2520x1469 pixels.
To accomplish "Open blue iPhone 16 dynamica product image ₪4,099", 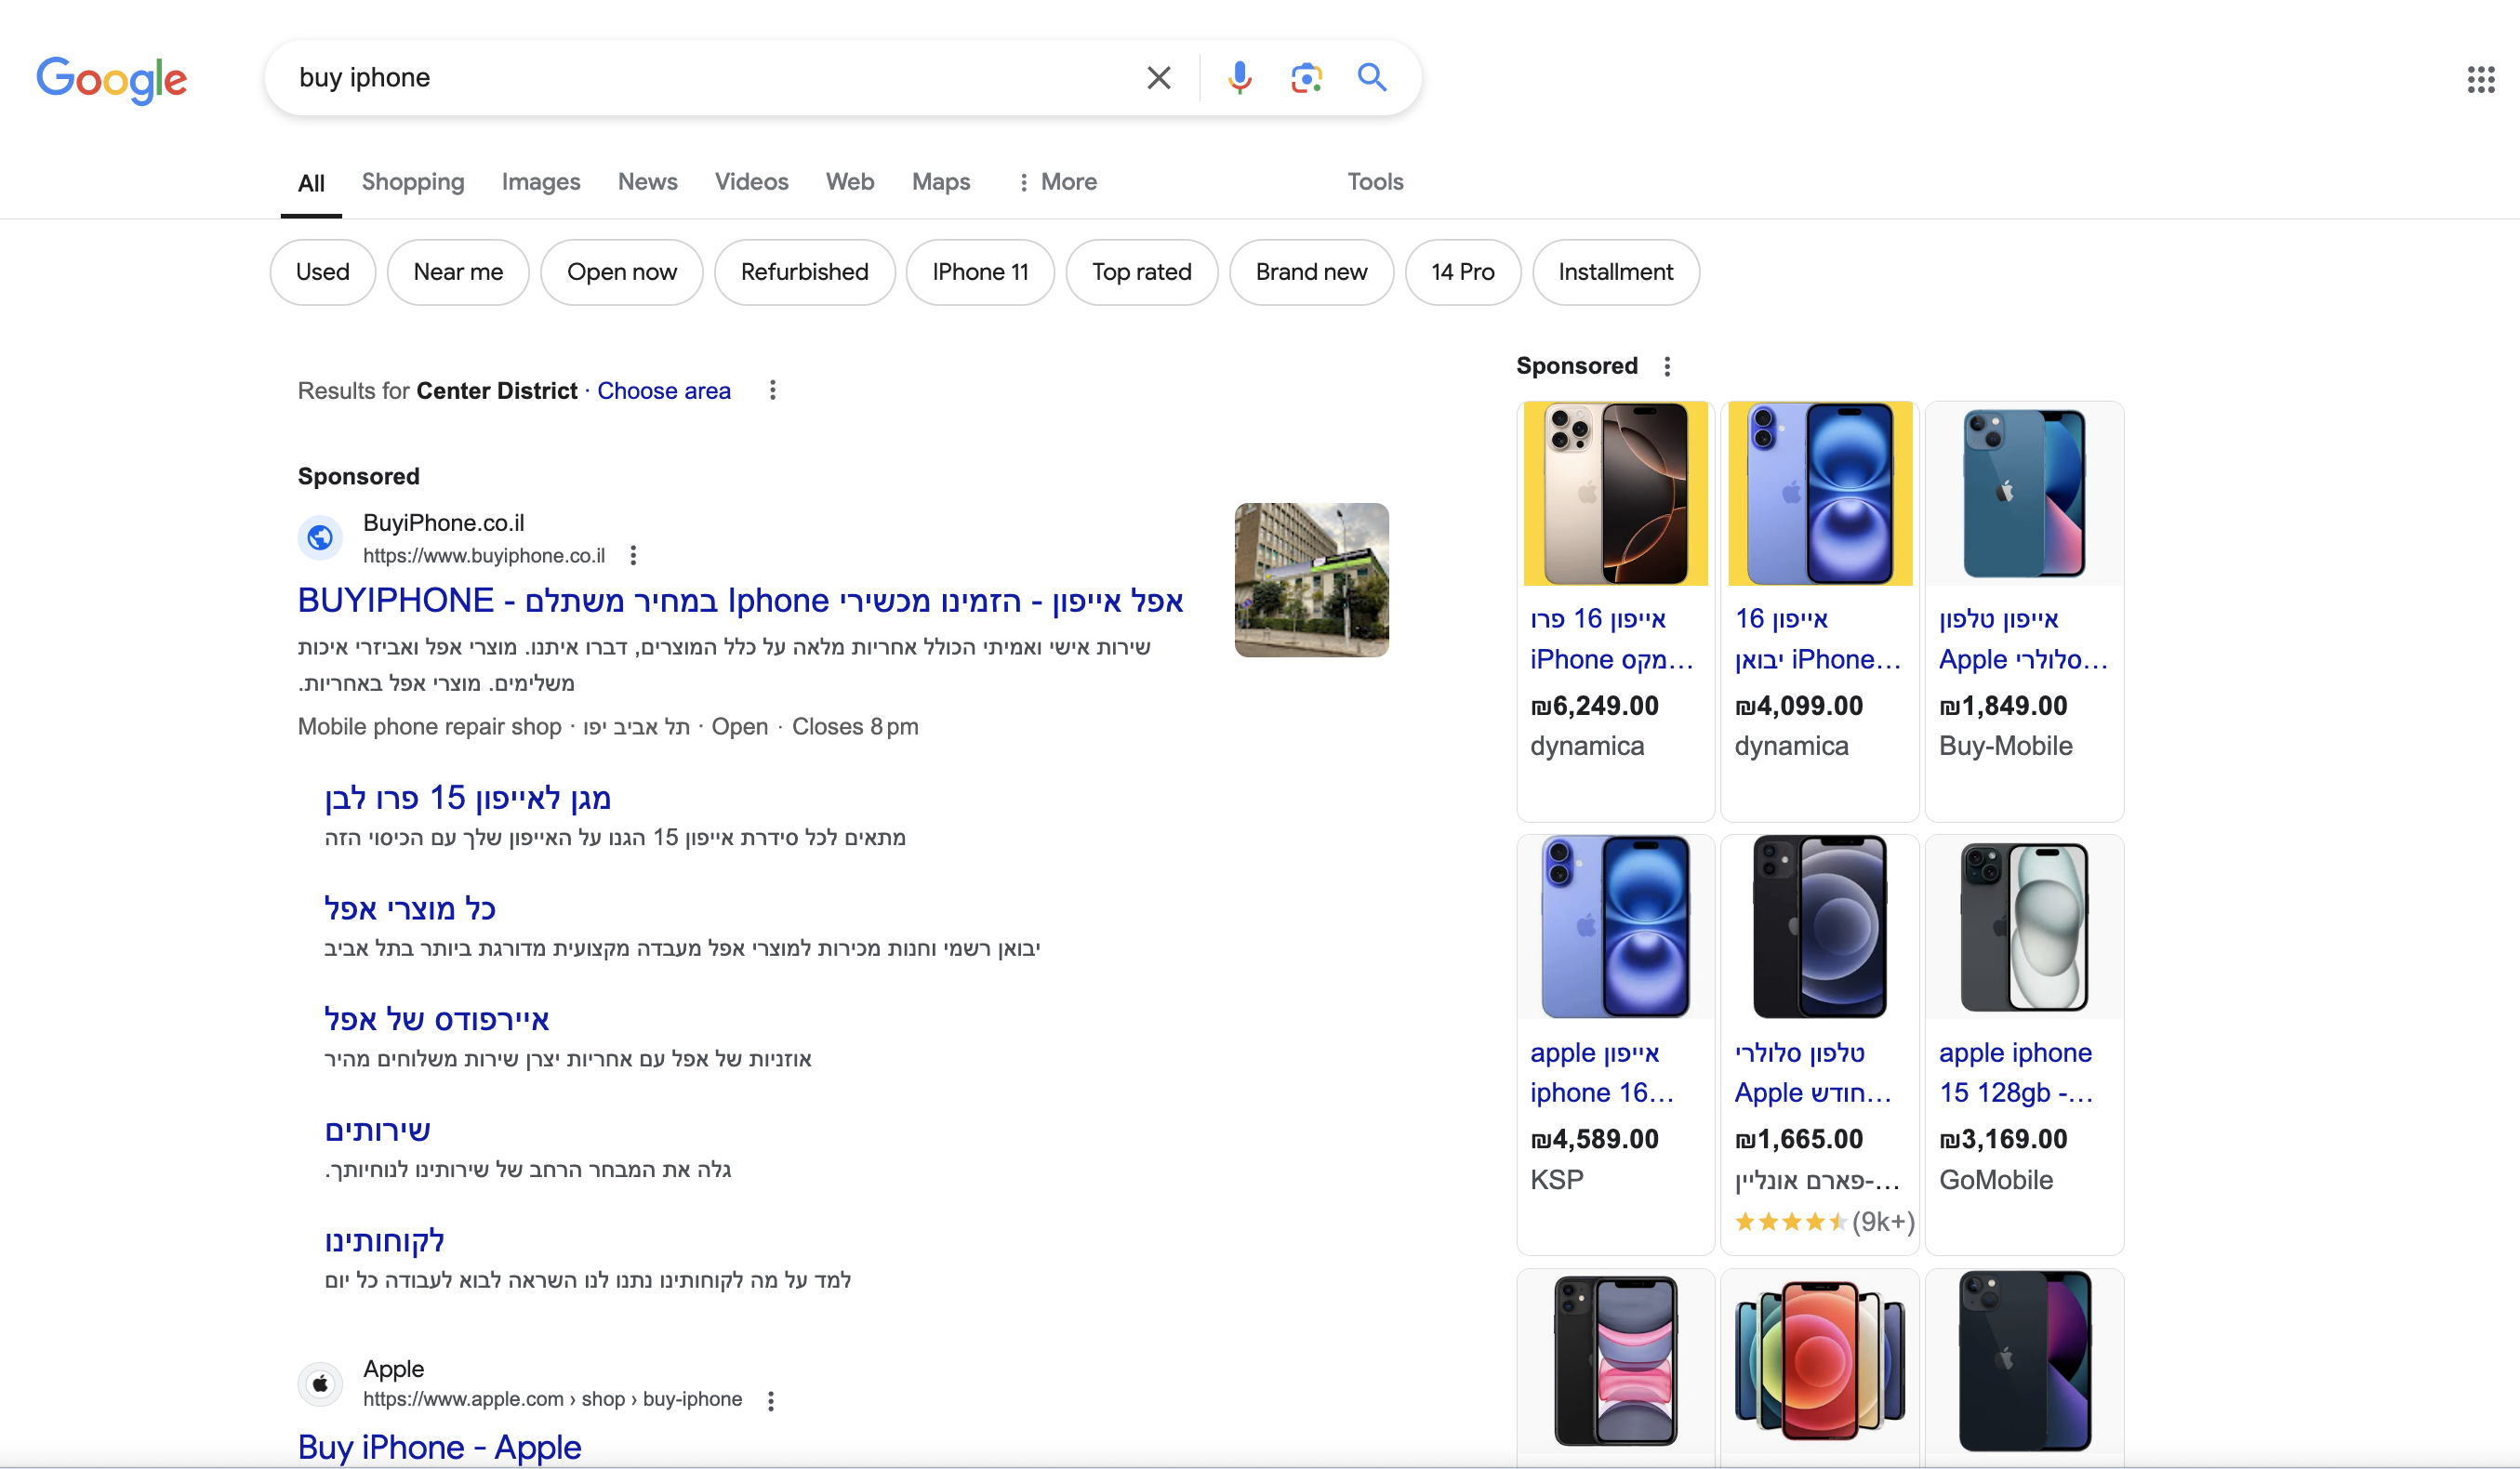I will [x=1820, y=494].
